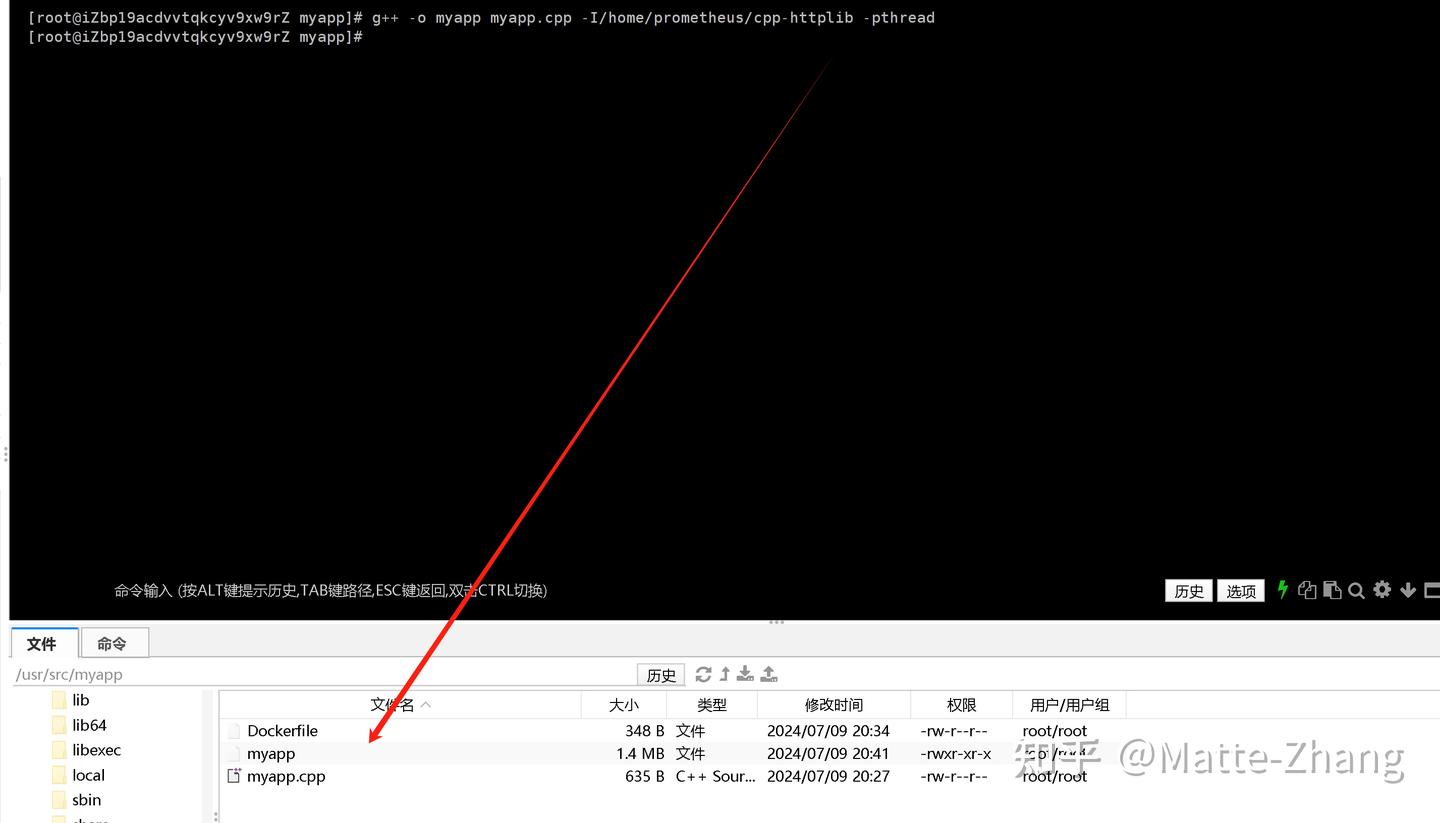
Task: Click the file panel 历史 button
Action: coord(660,674)
